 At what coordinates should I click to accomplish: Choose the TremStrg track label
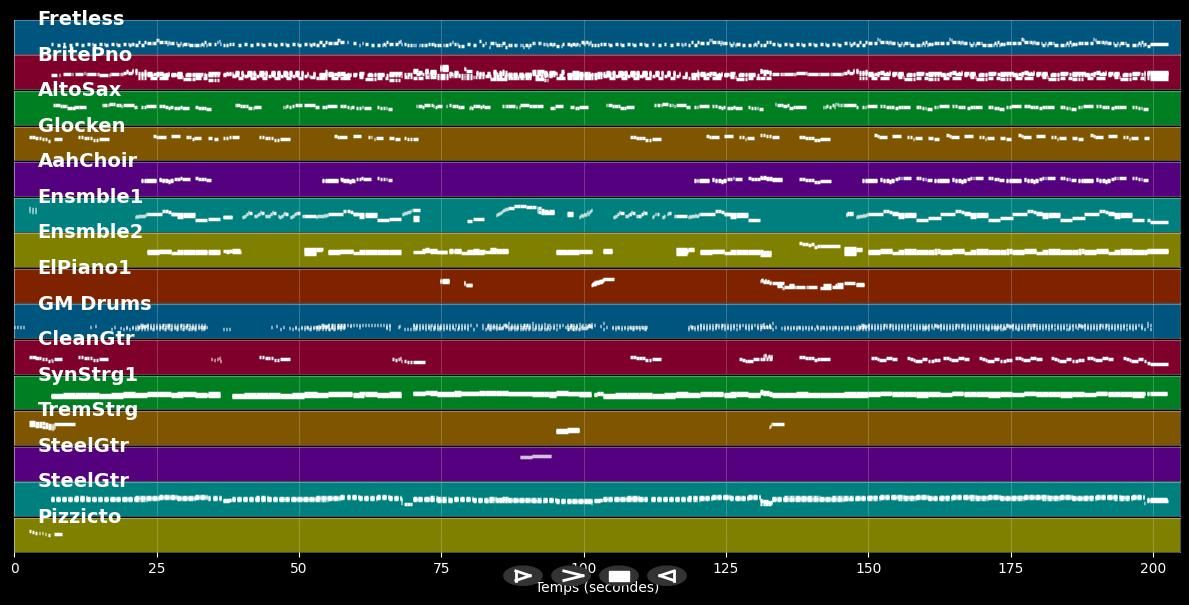point(87,410)
